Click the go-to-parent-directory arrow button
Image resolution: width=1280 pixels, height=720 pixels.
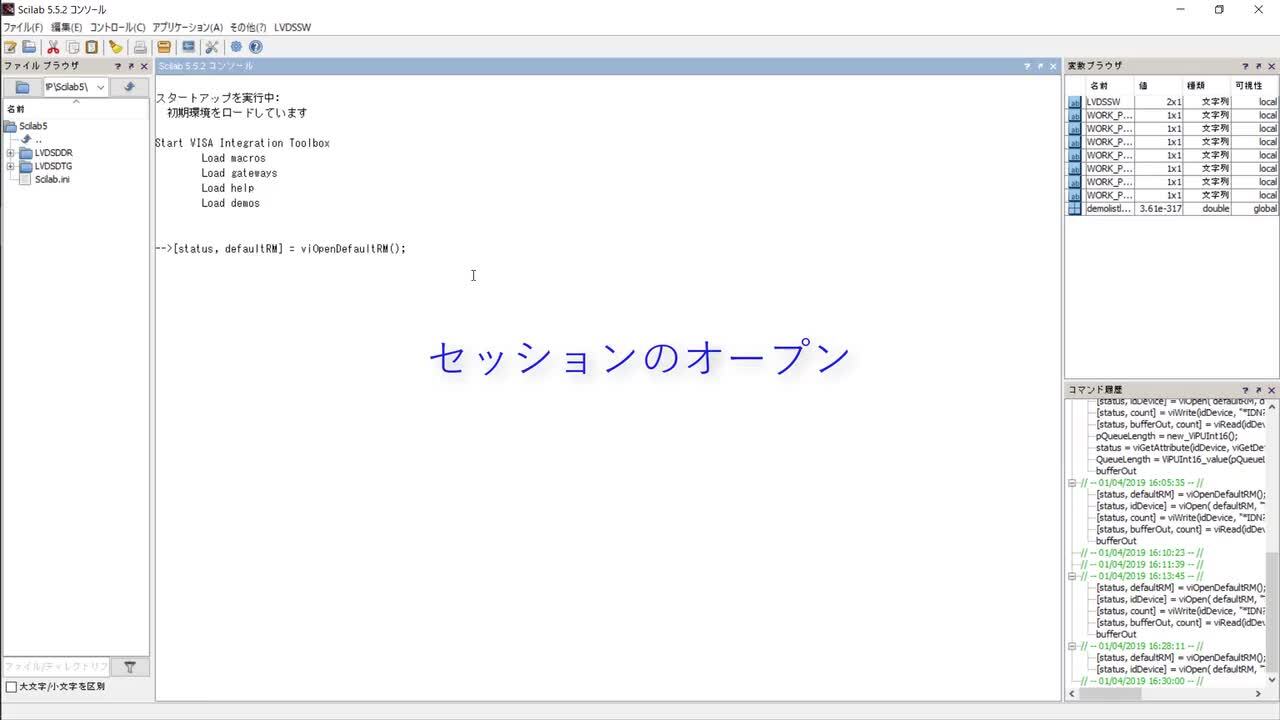tap(129, 87)
